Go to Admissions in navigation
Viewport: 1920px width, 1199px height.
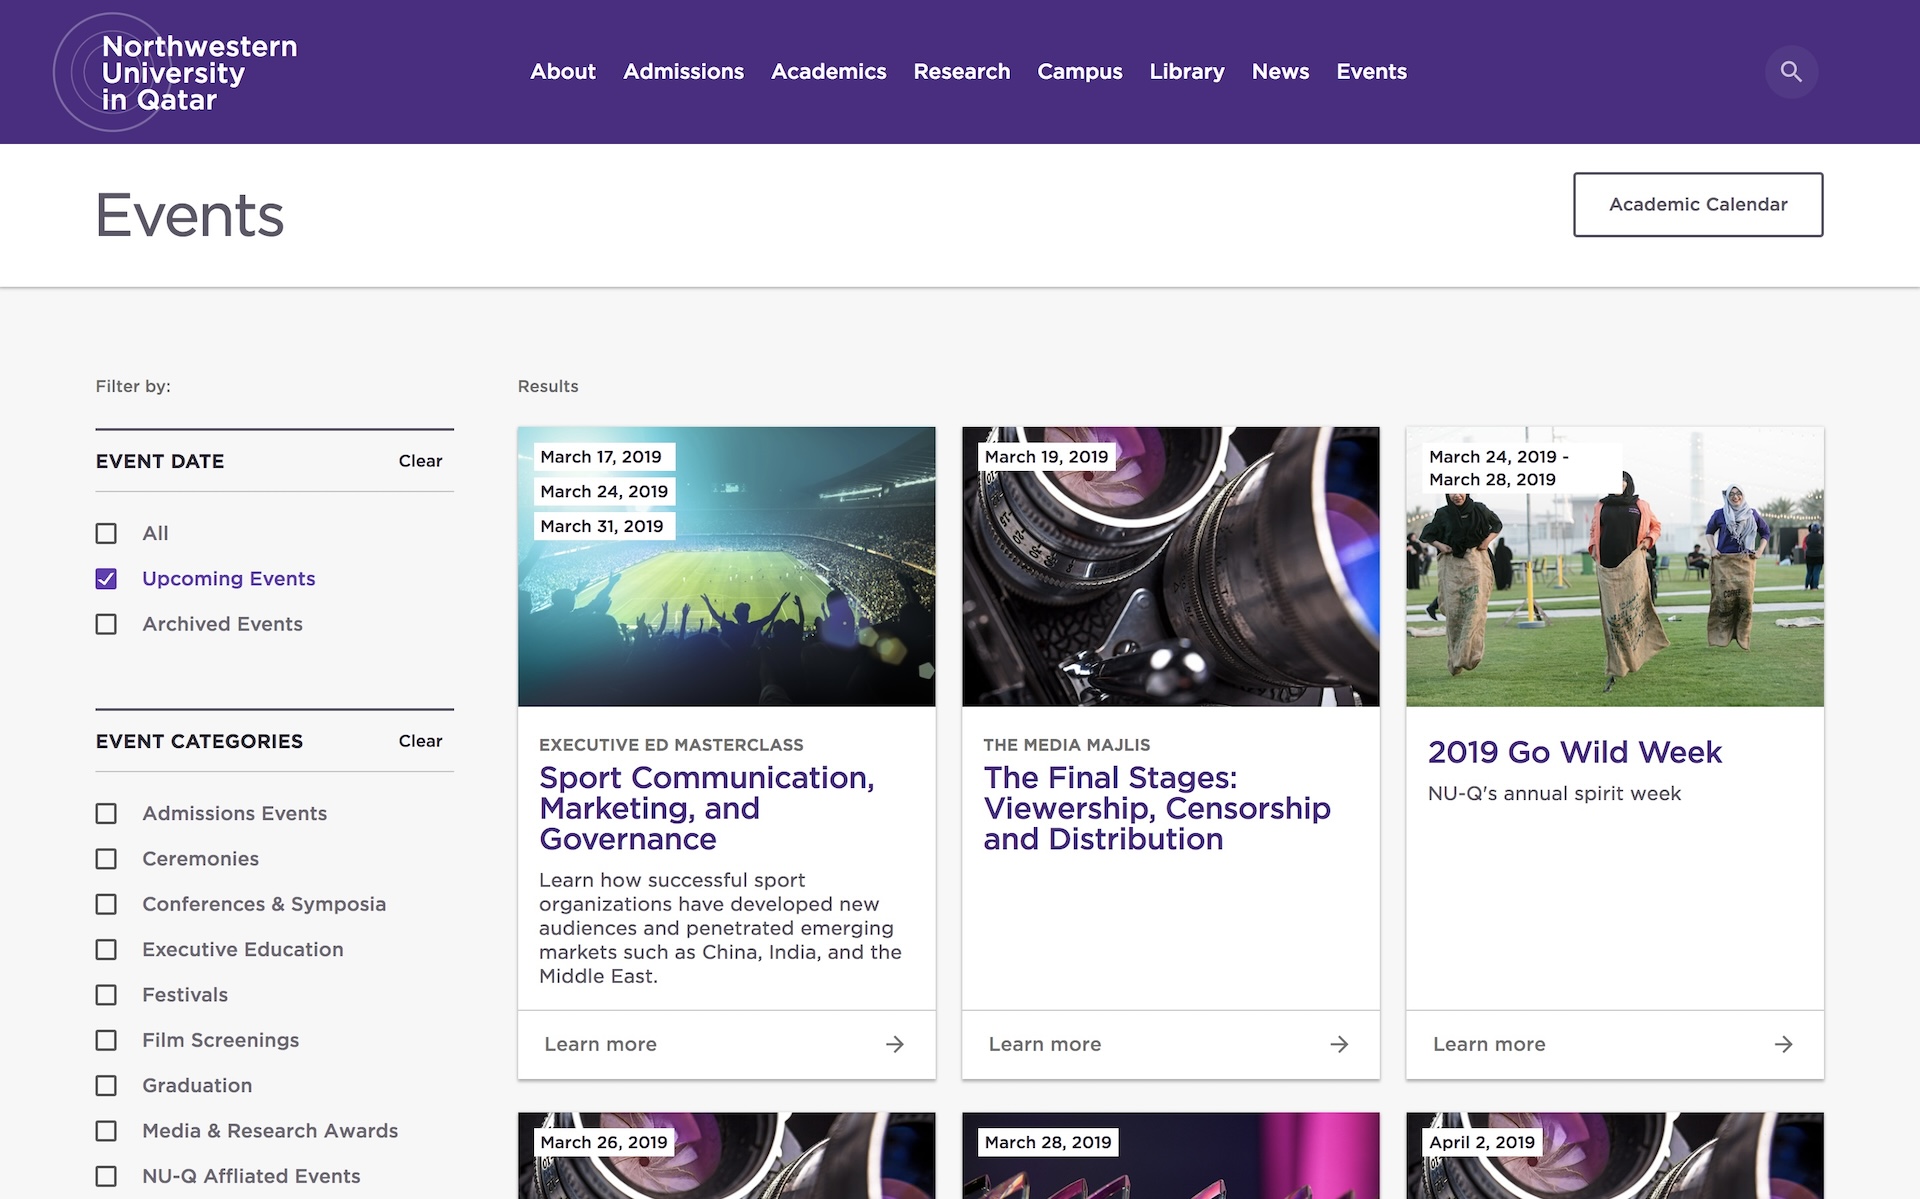tap(683, 72)
